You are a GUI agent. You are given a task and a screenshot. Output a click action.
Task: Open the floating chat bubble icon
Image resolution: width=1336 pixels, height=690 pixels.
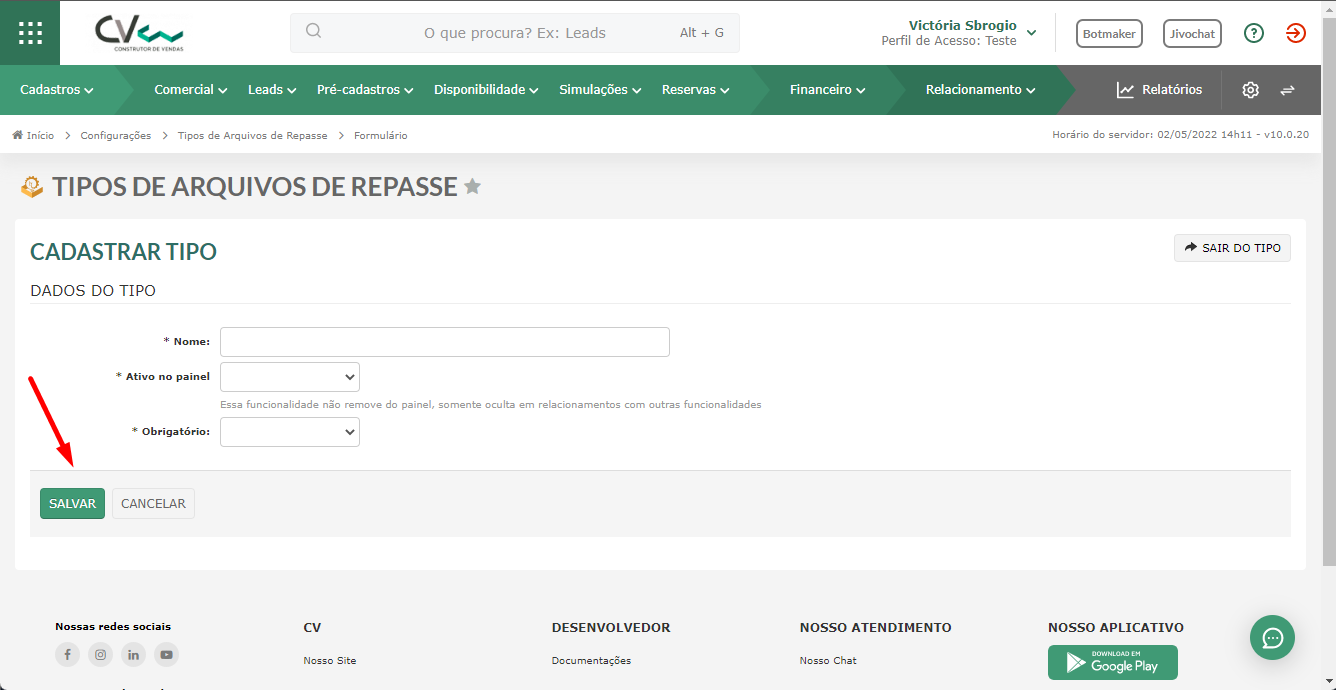[x=1272, y=637]
